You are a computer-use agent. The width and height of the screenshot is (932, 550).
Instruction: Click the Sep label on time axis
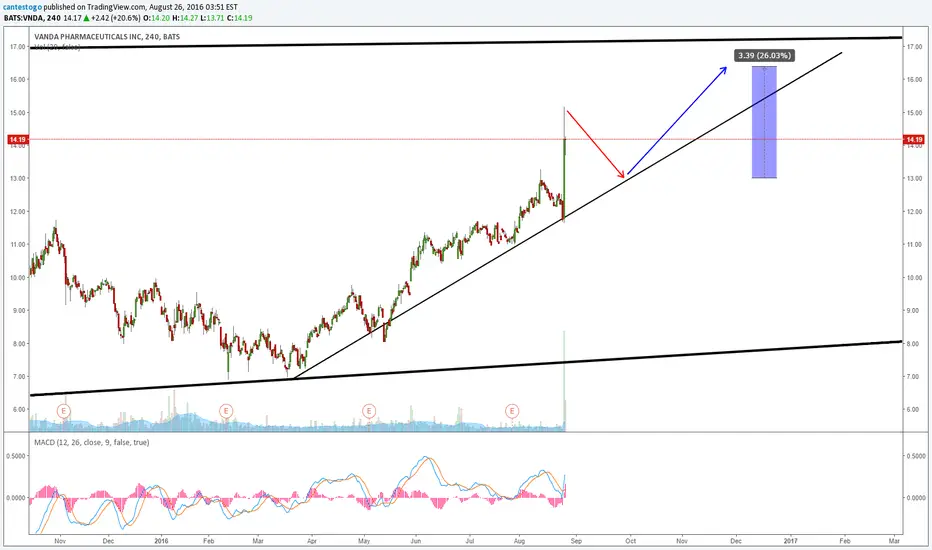tap(576, 541)
